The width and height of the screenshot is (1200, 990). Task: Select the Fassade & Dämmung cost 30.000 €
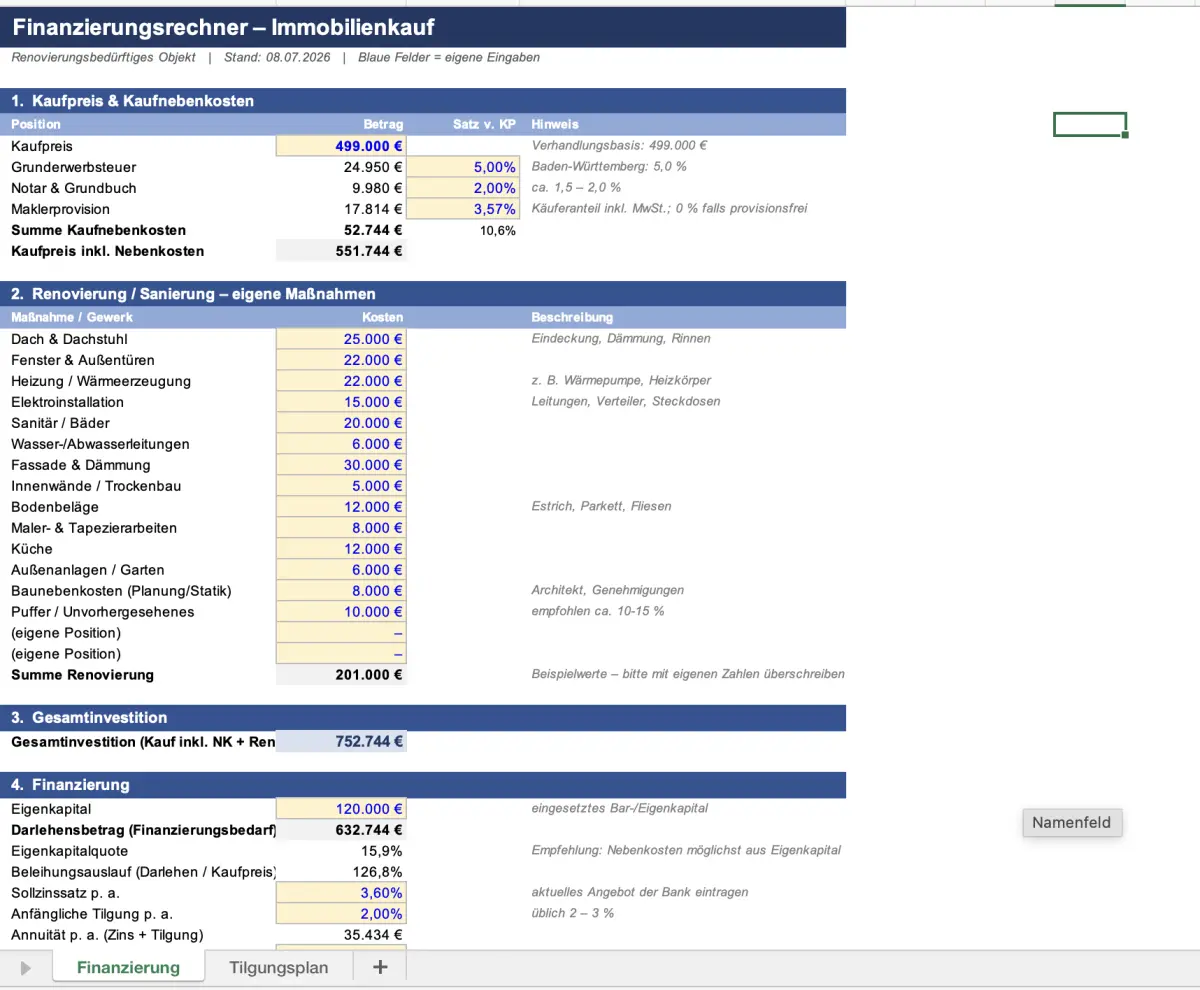(x=341, y=465)
